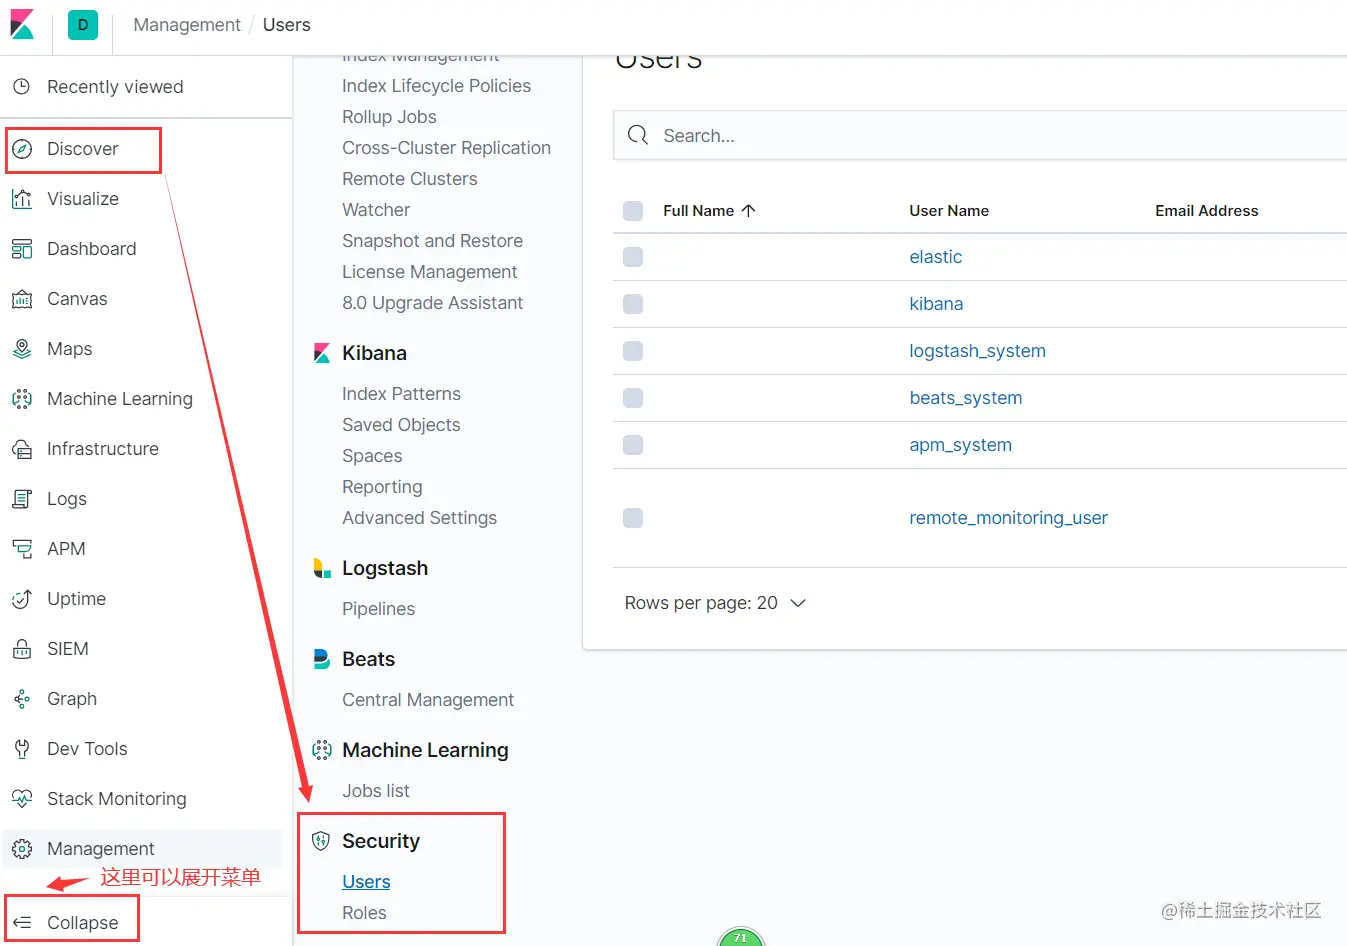The height and width of the screenshot is (946, 1347).
Task: Open the Rows per page dropdown
Action: (x=715, y=603)
